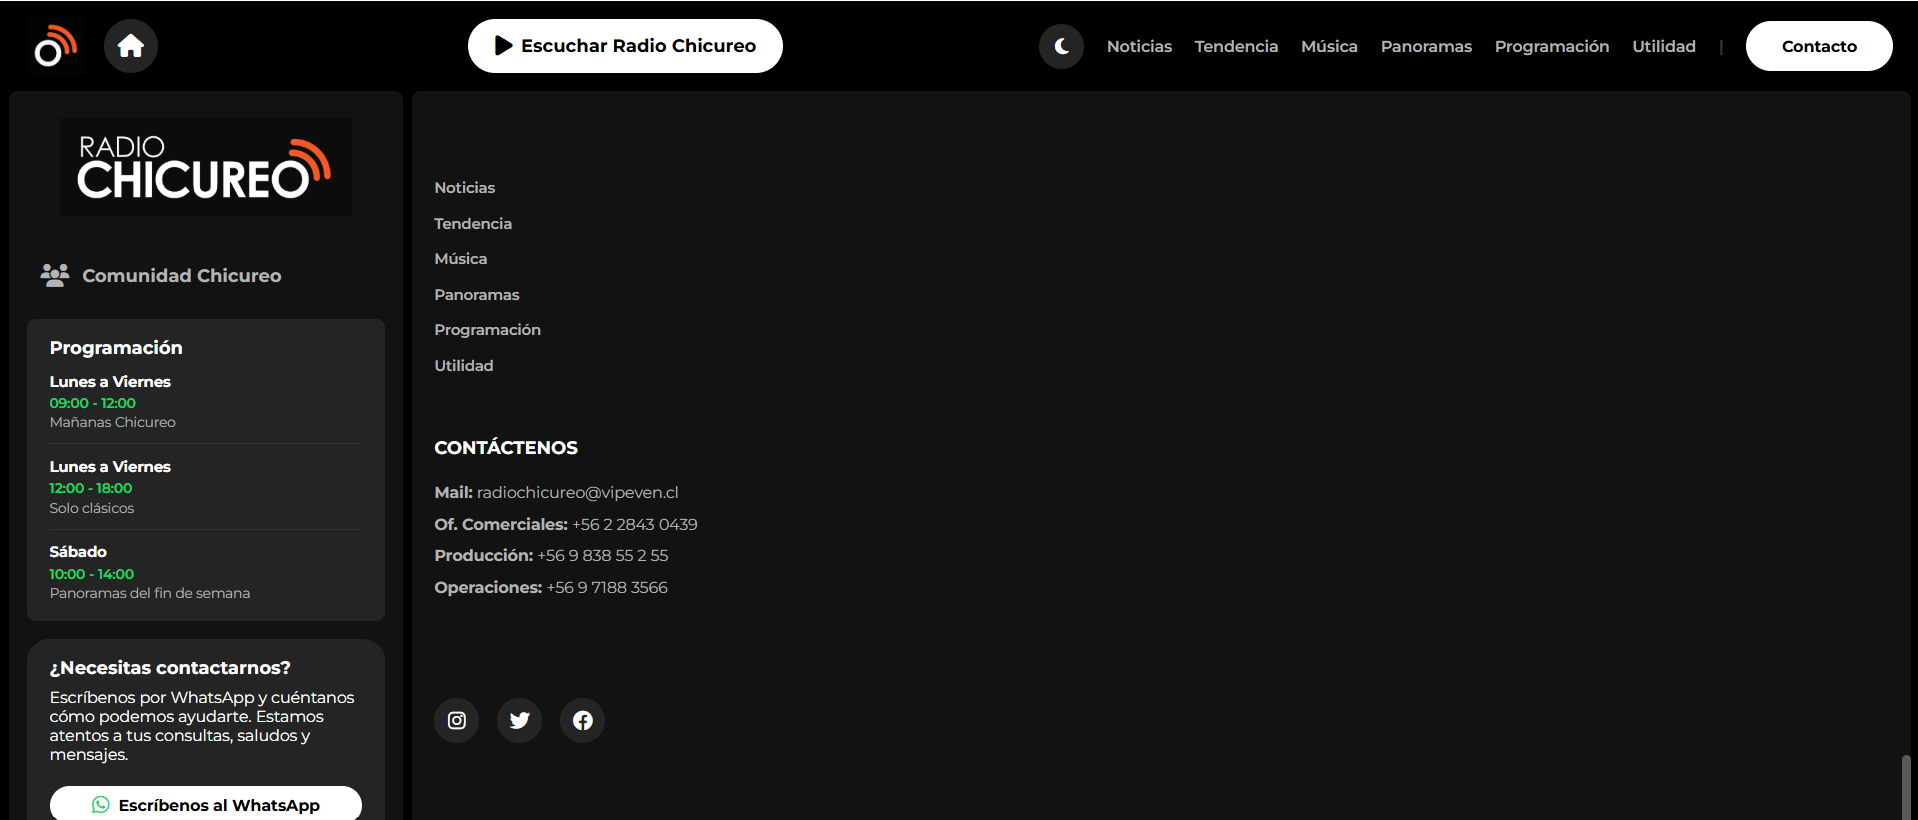Click the 10:00 - 14:00 time slot
This screenshot has width=1918, height=820.
(x=92, y=574)
